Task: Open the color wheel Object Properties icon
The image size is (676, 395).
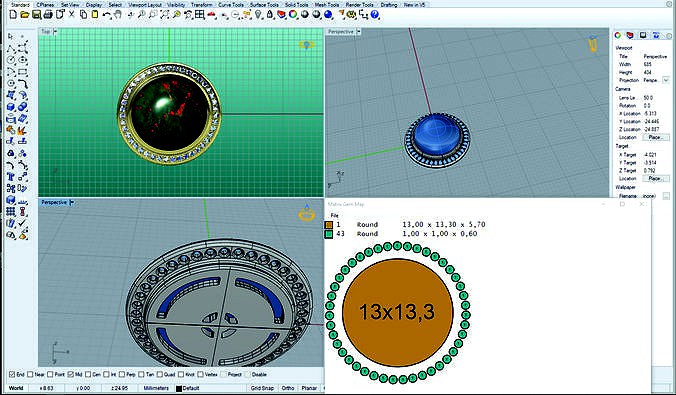Action: [x=293, y=15]
